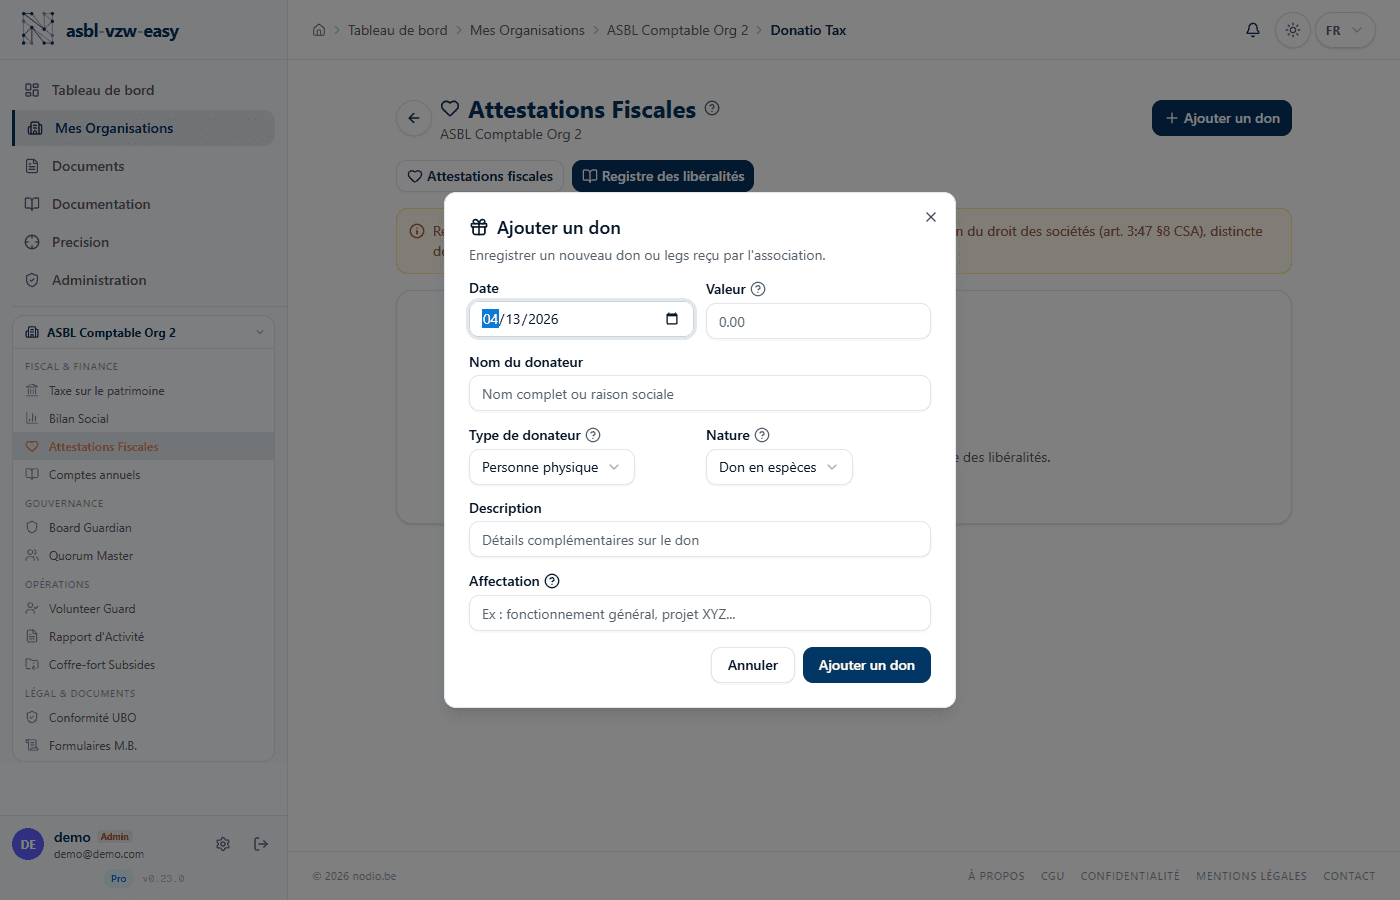The width and height of the screenshot is (1400, 900).
Task: Click the logout icon
Action: point(261,844)
